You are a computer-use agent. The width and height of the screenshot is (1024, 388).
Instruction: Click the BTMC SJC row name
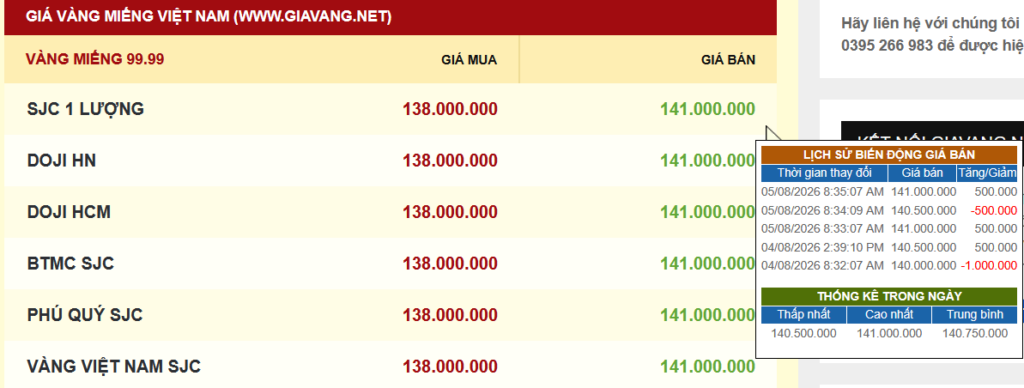(71, 263)
